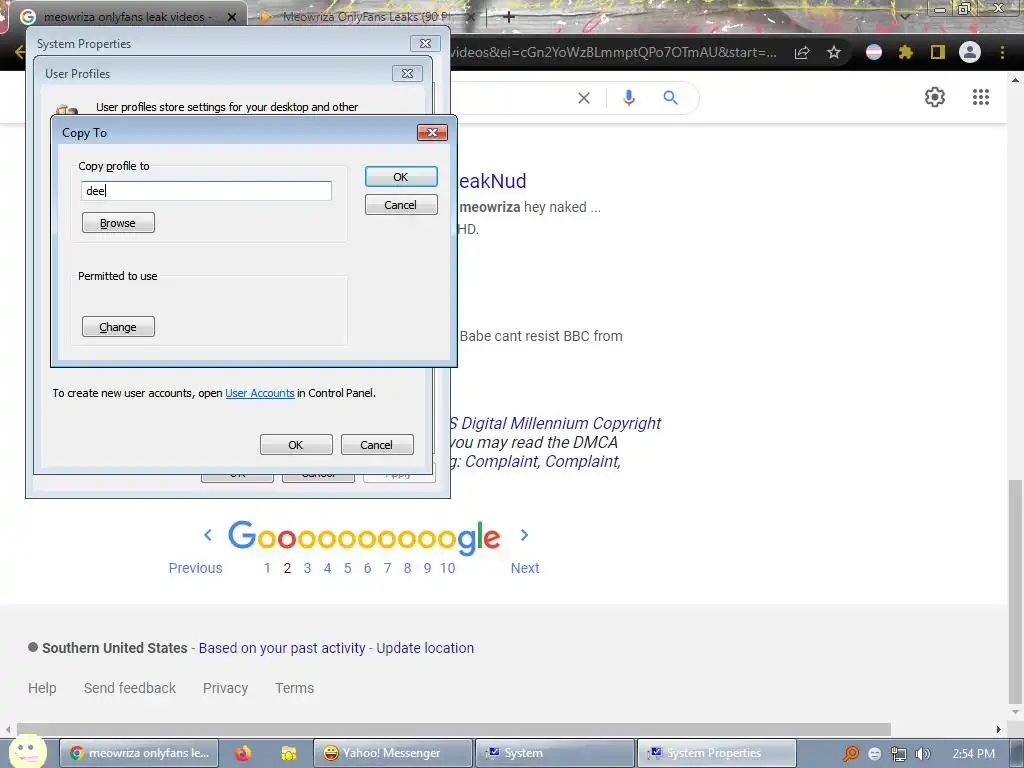The height and width of the screenshot is (768, 1024).
Task: Go to the Previous results page
Action: pos(195,568)
